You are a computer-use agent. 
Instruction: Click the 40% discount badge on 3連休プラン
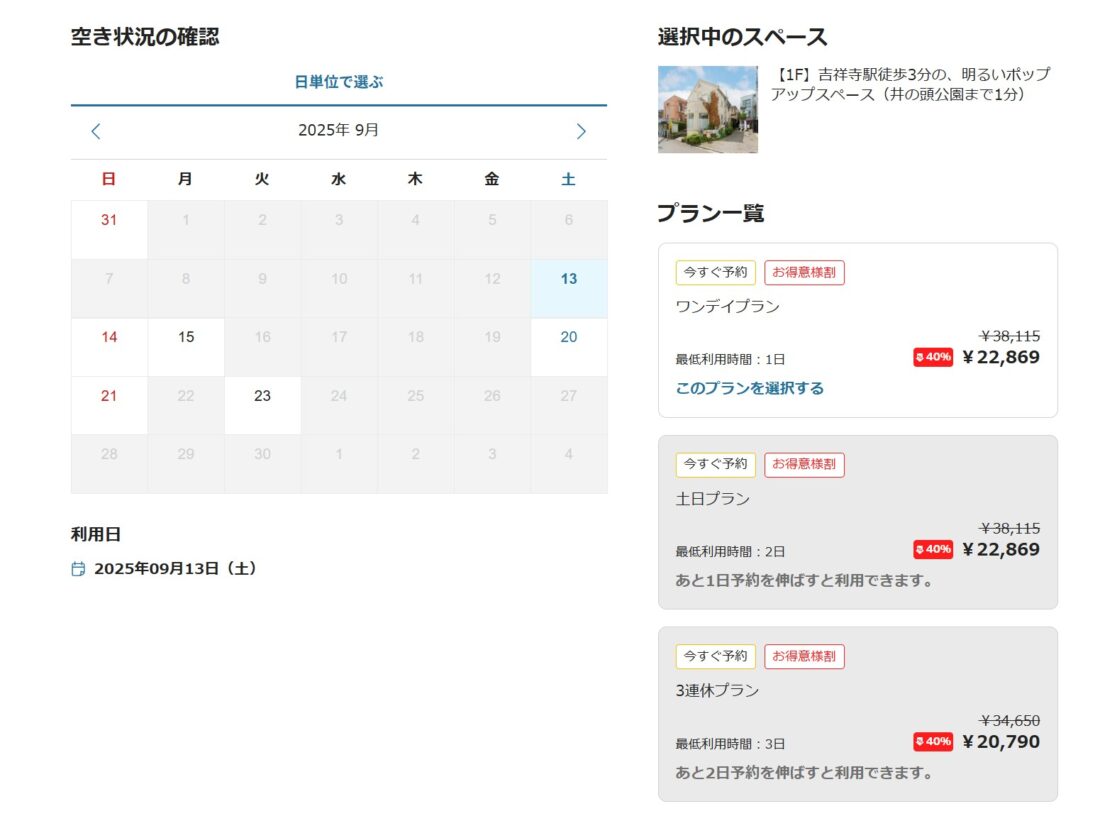(x=932, y=741)
